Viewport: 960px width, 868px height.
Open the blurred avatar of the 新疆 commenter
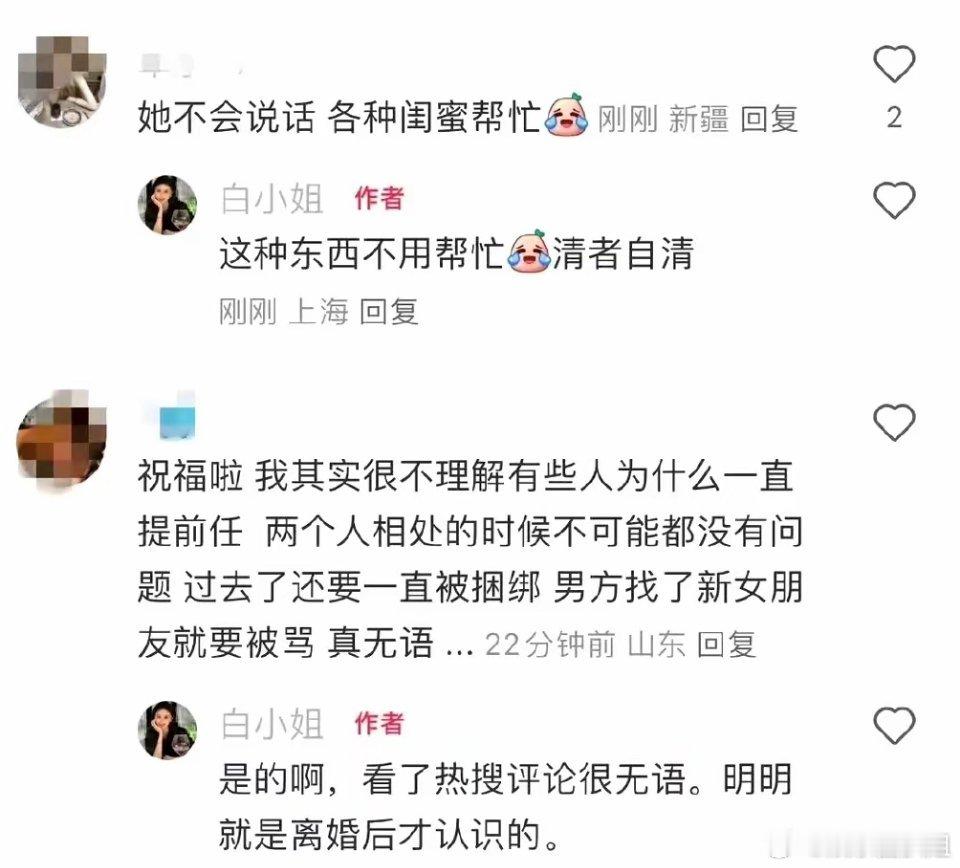tap(62, 81)
